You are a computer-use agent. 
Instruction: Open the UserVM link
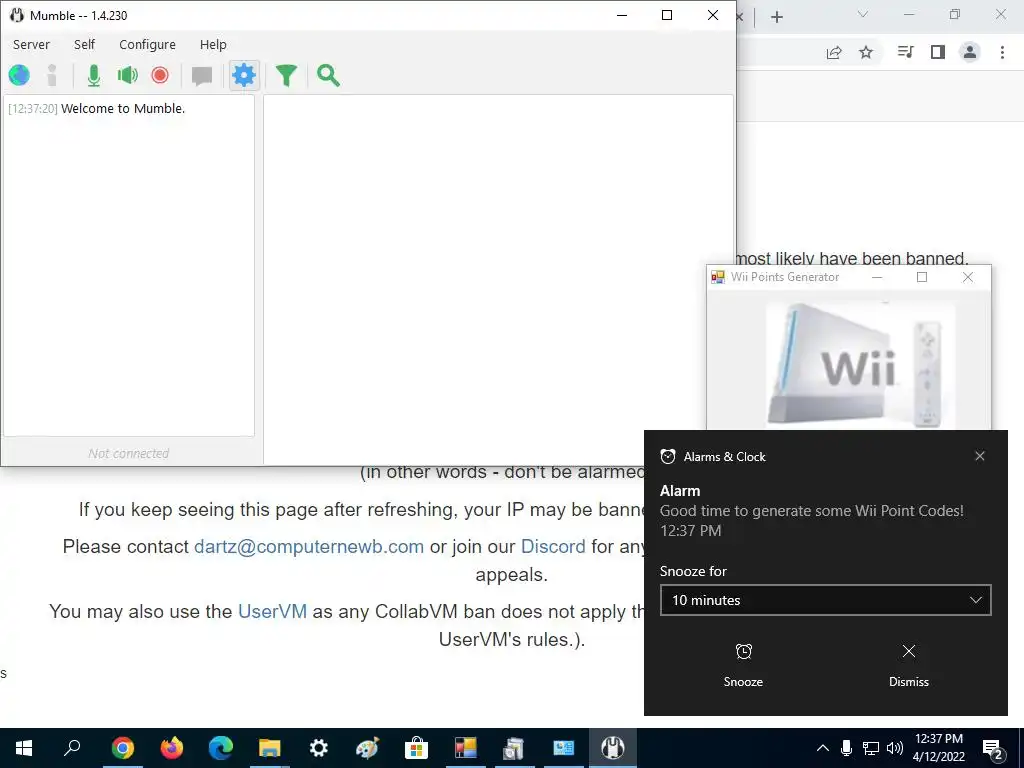click(272, 611)
